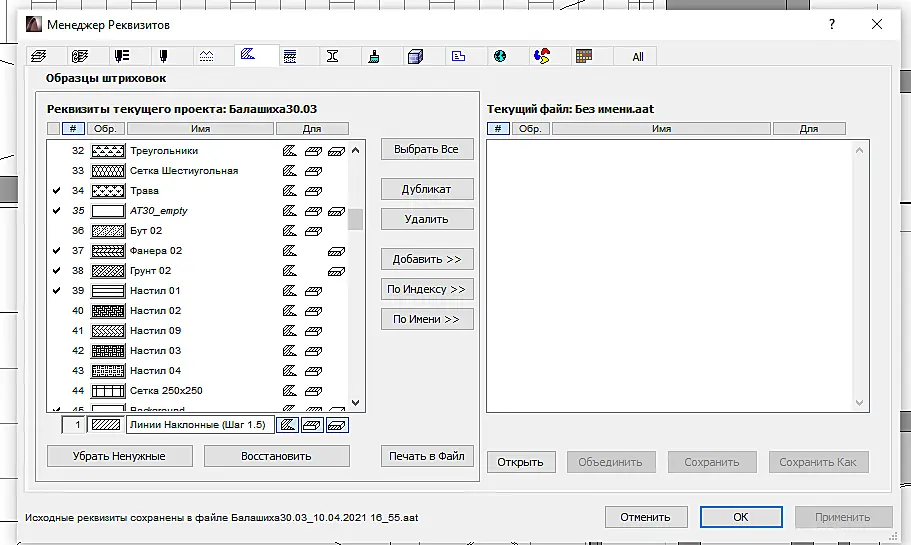
Task: Click Выбрать Все button
Action: click(x=427, y=149)
